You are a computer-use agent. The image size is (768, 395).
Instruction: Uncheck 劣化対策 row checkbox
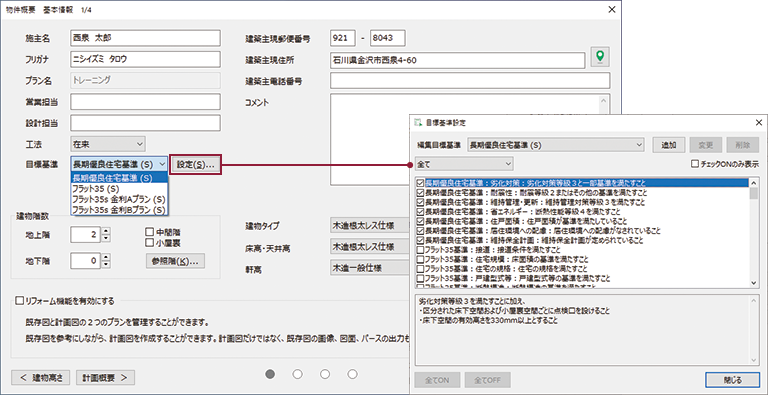(x=420, y=183)
